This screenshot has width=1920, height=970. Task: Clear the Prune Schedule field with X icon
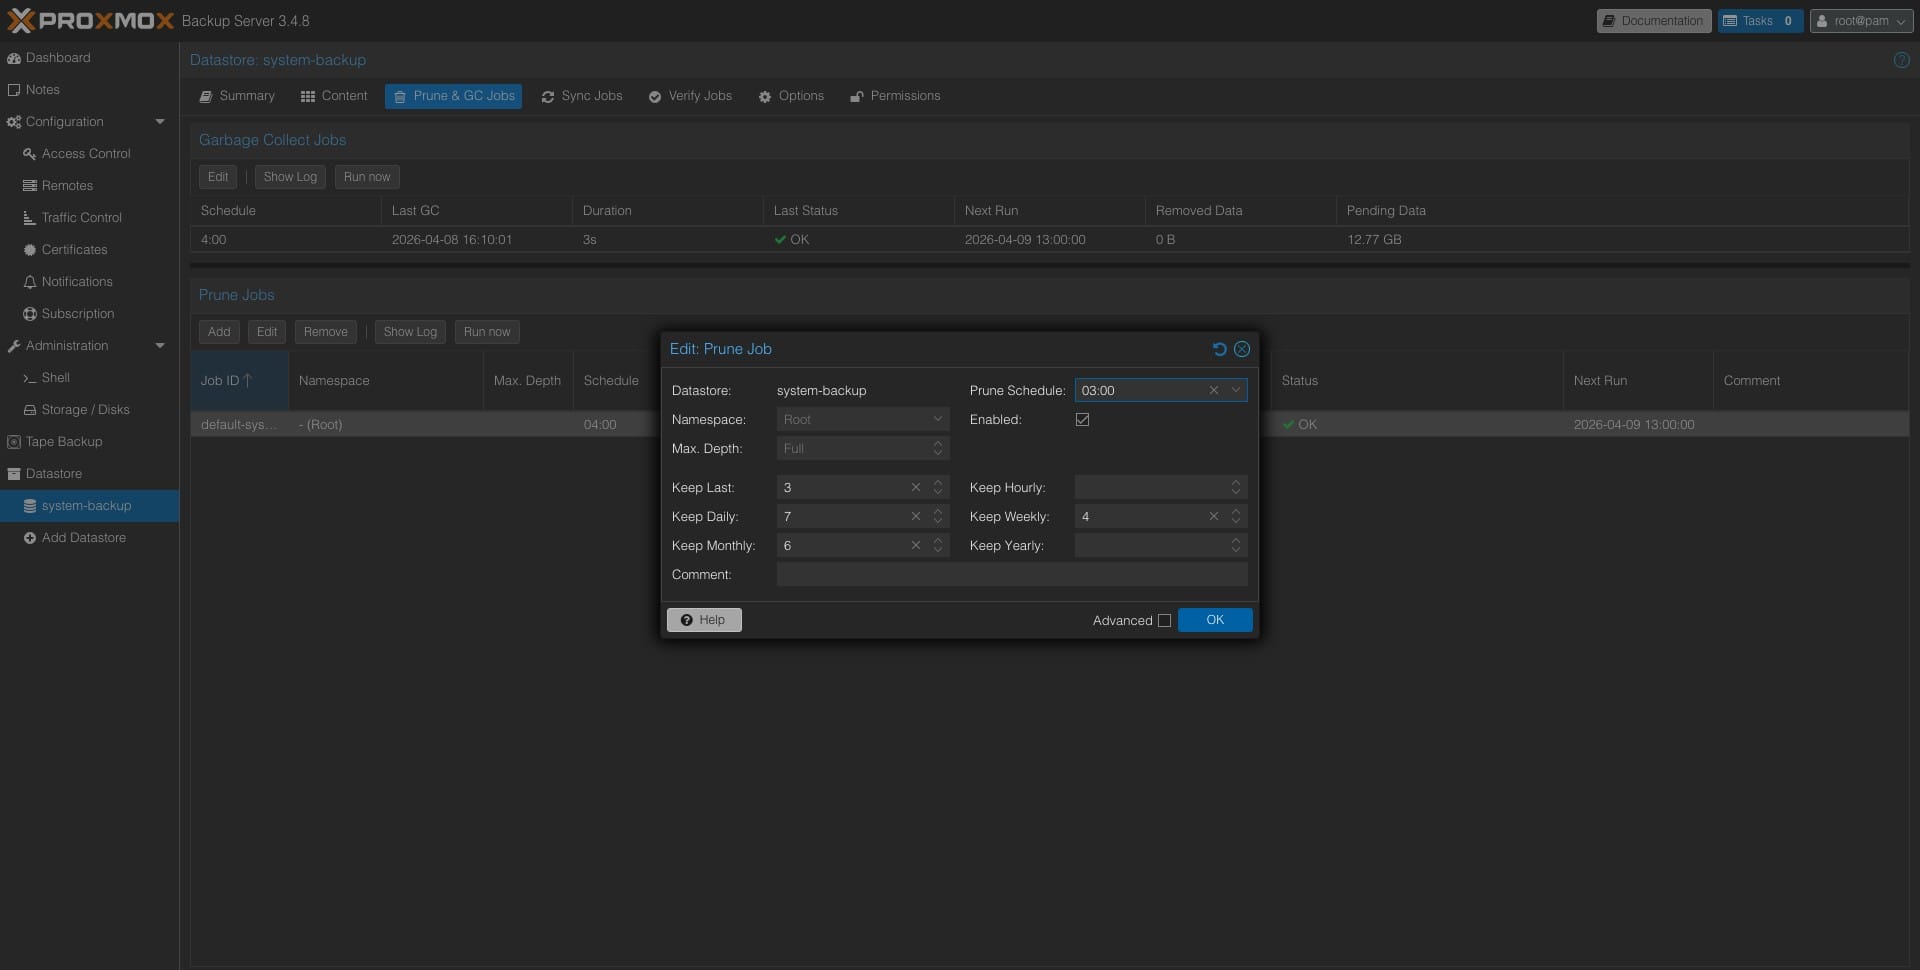click(x=1213, y=390)
